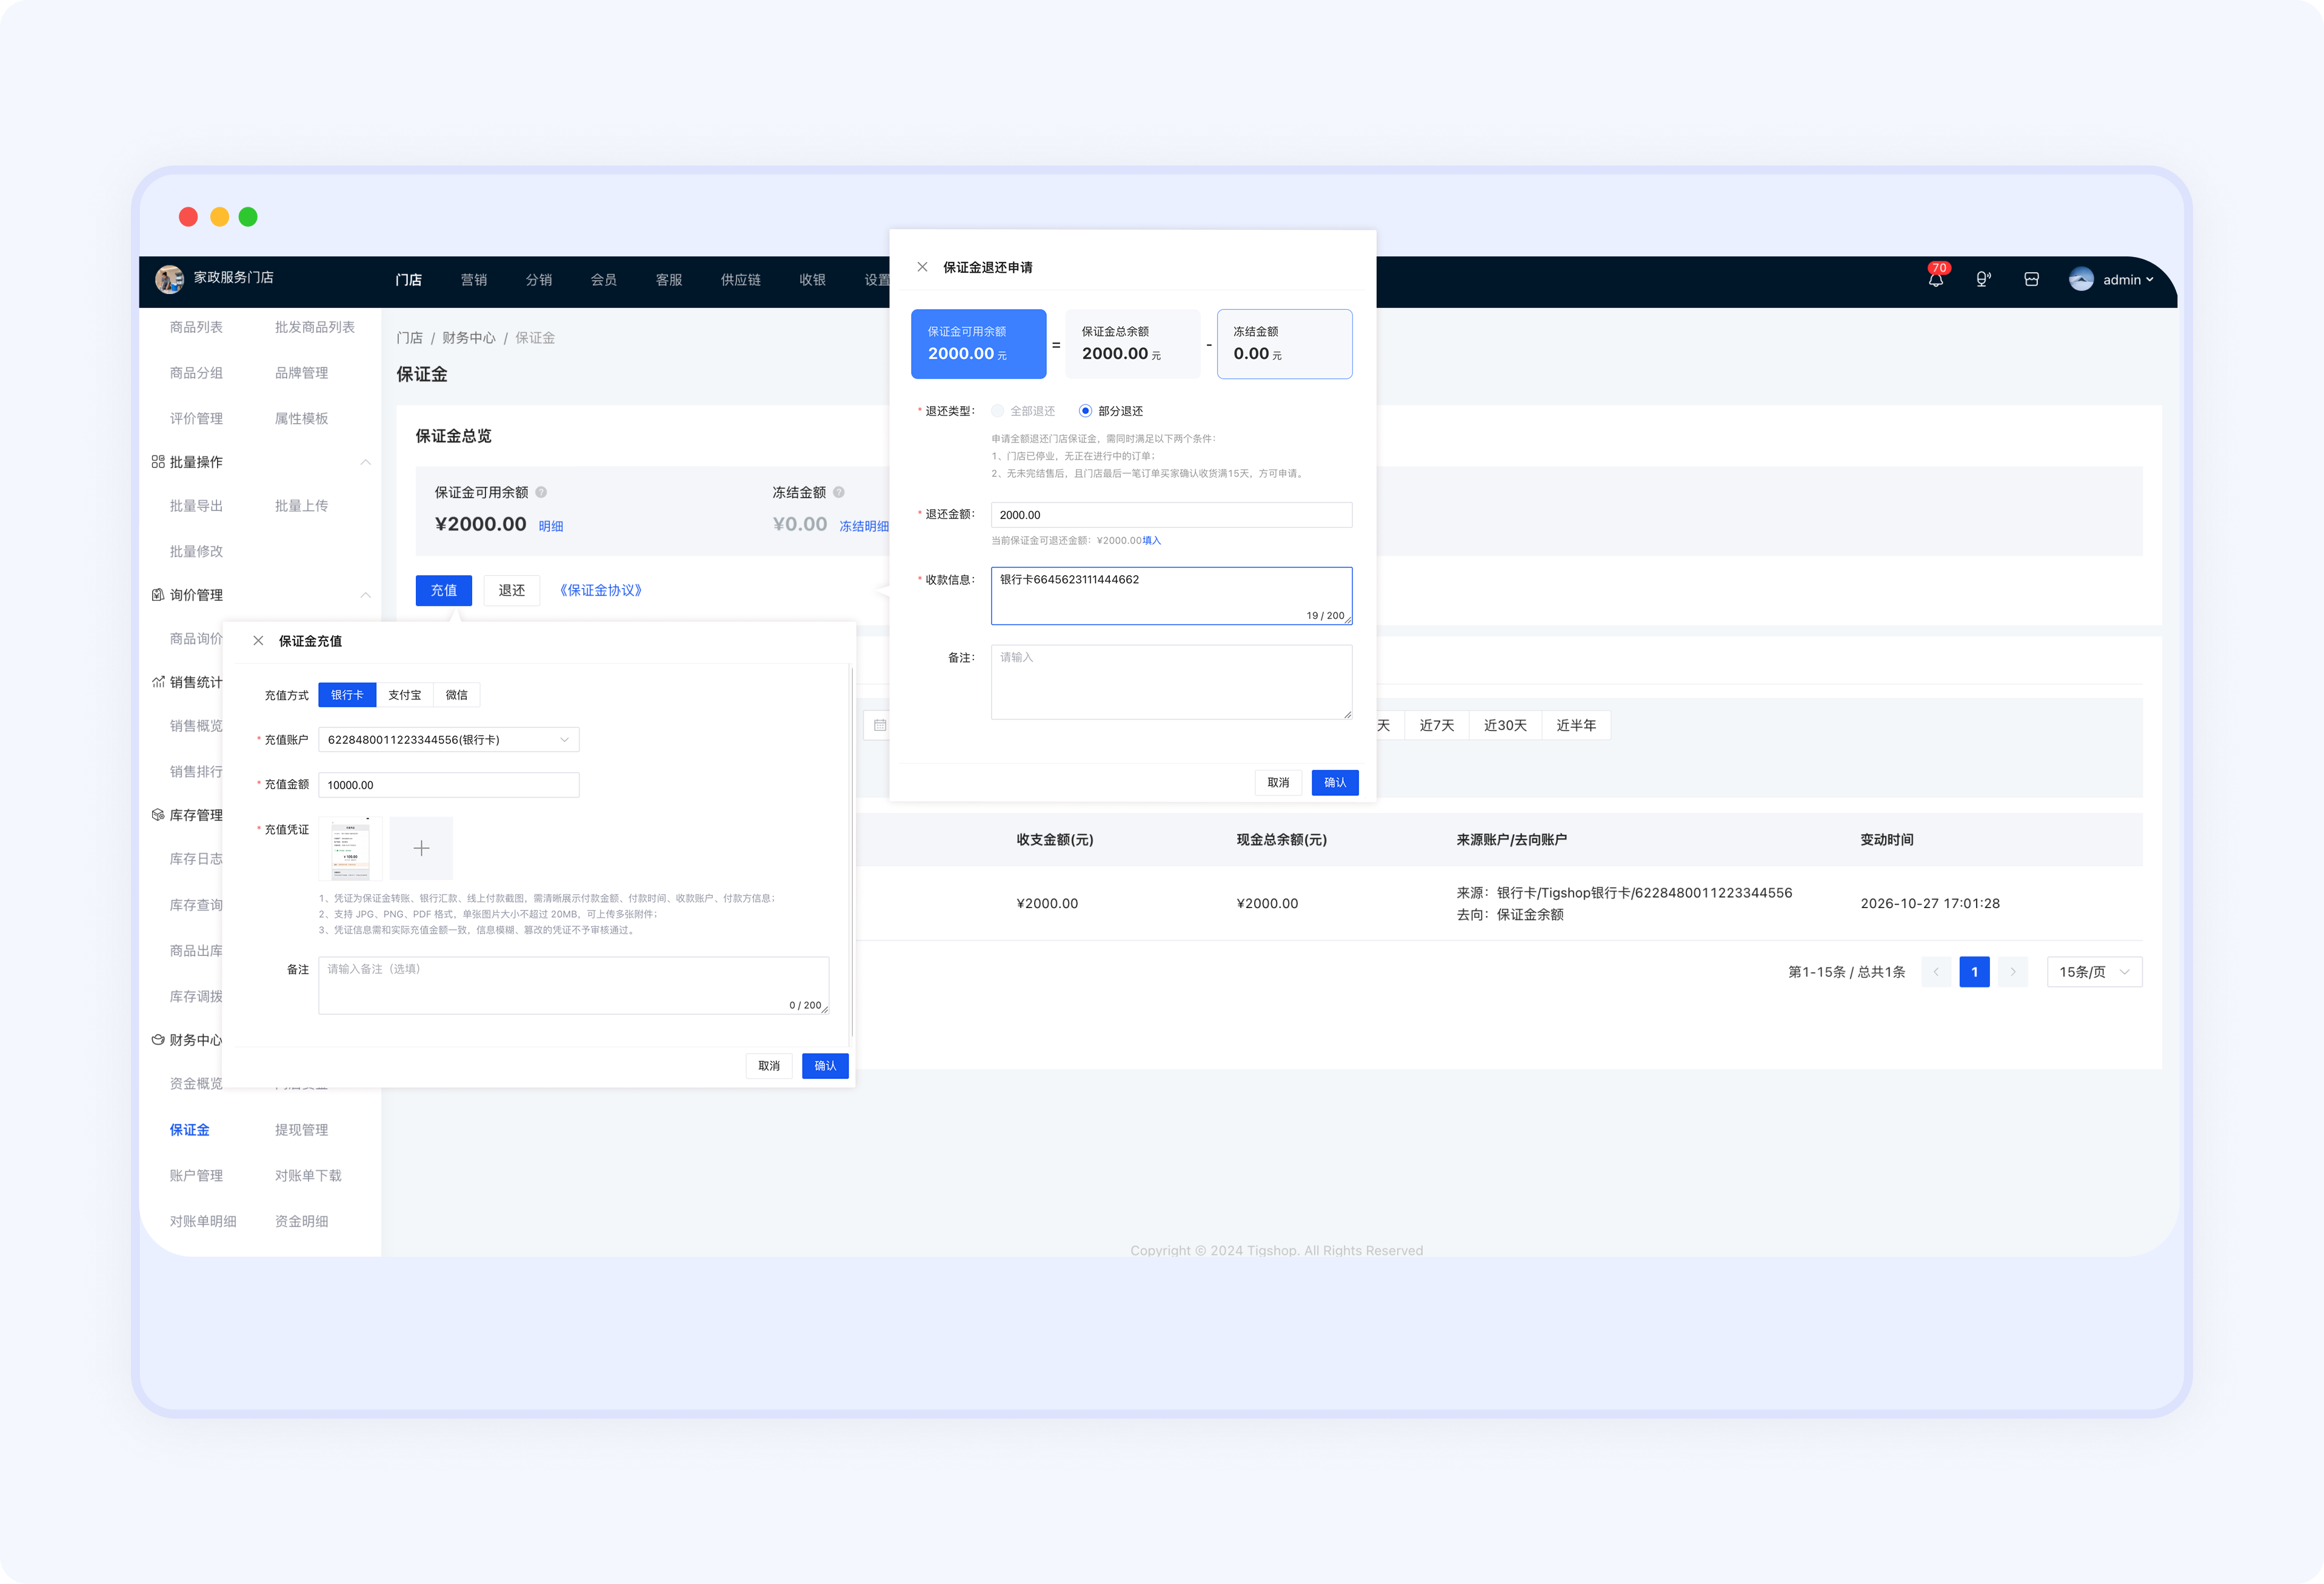2324x1584 pixels.
Task: Open the 供应链 top menu
Action: click(740, 280)
